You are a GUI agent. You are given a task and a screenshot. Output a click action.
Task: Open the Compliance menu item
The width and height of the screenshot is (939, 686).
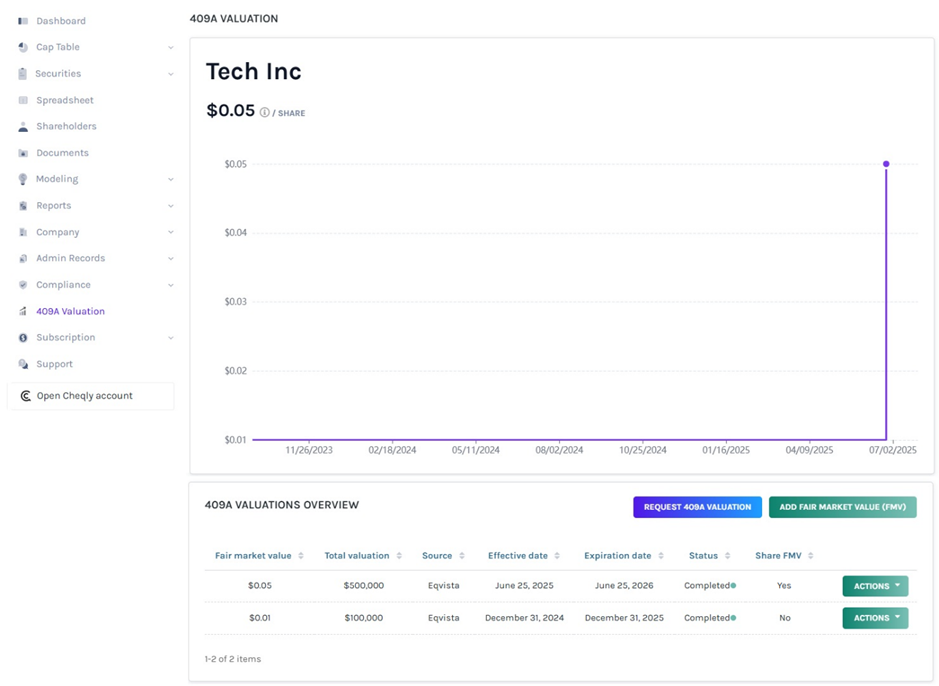[63, 285]
